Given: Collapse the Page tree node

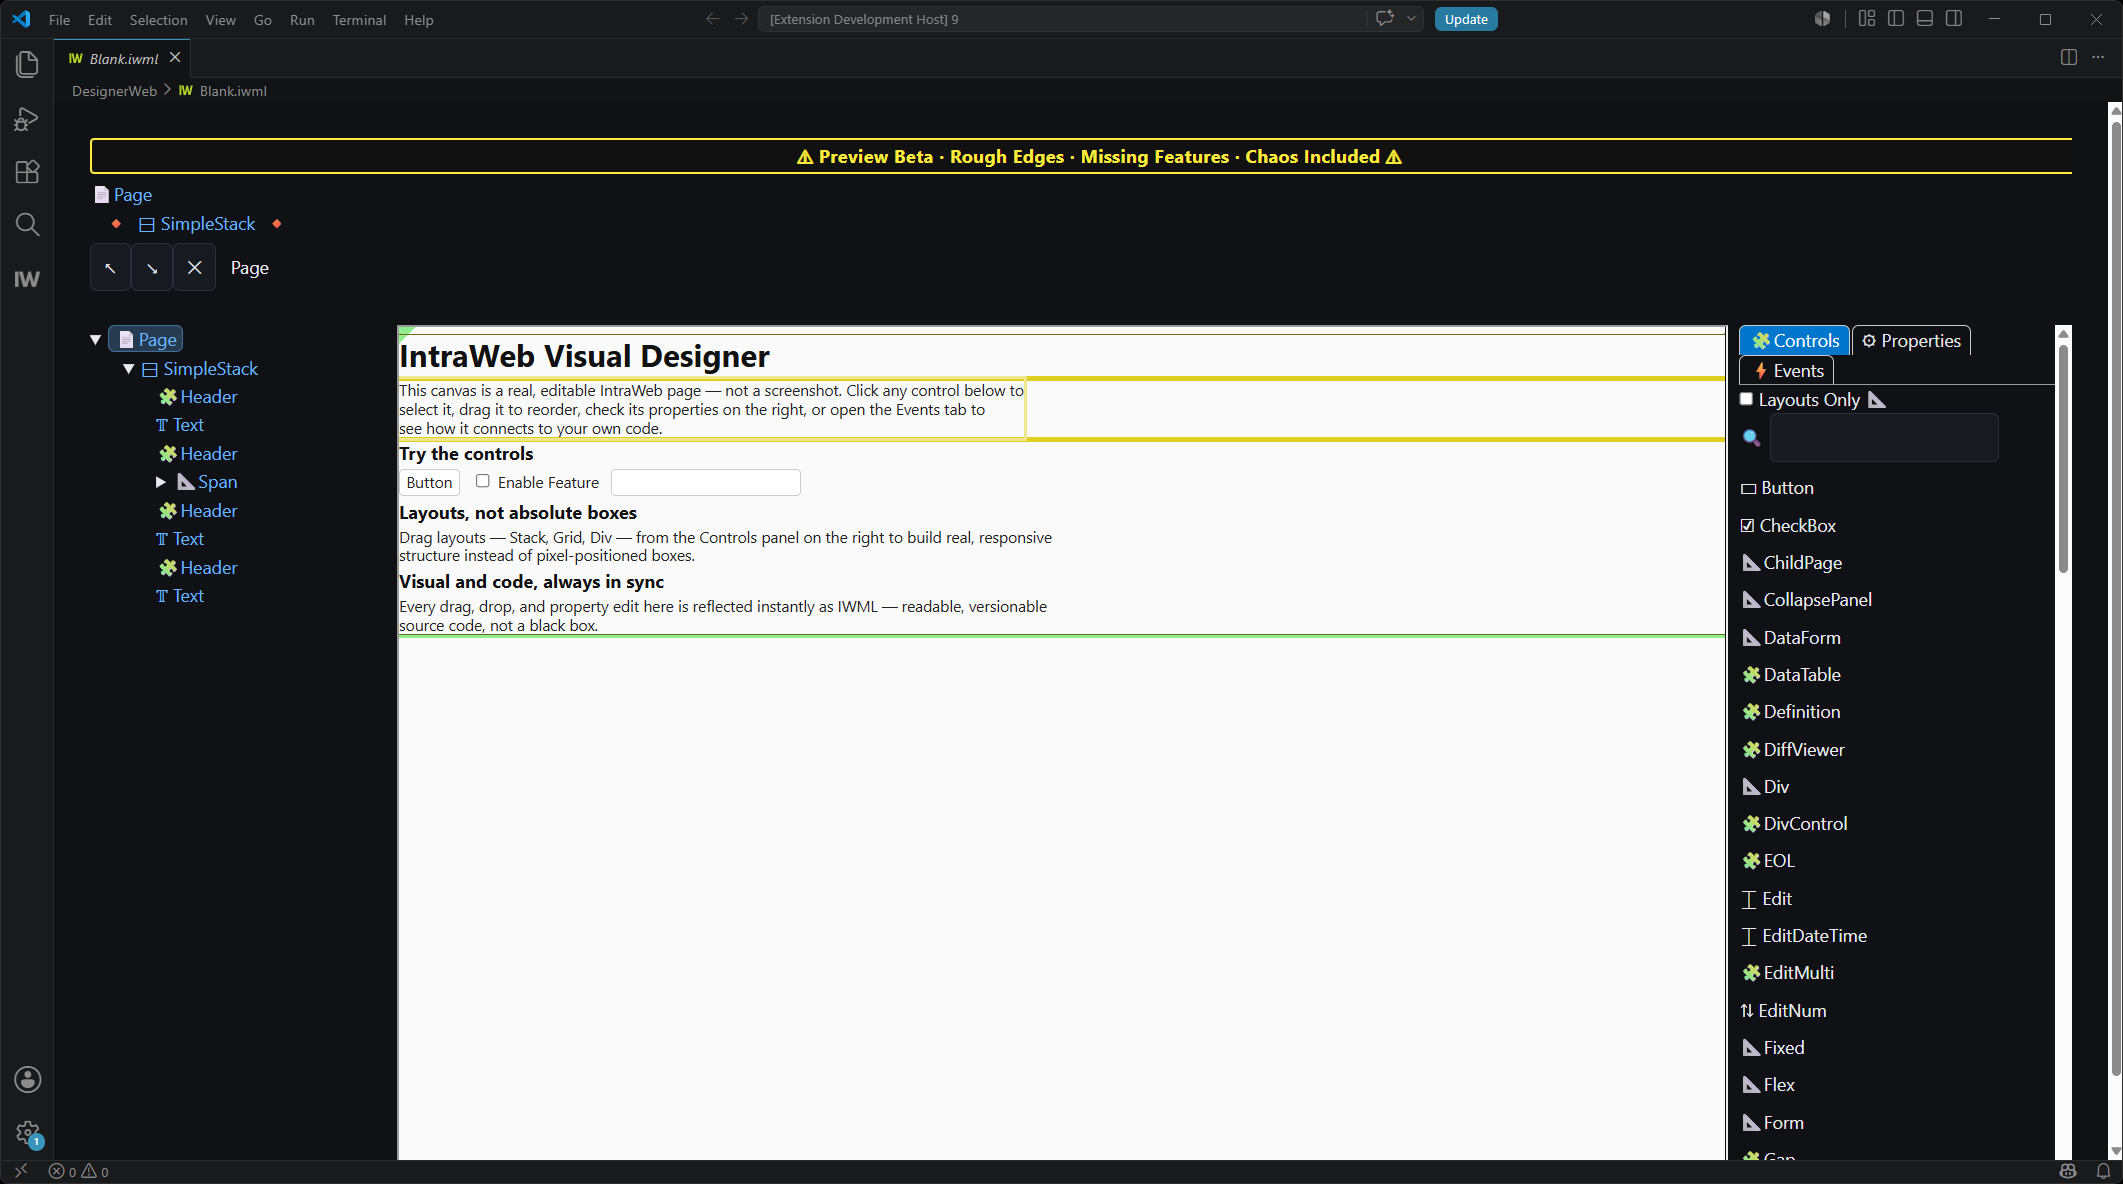Looking at the screenshot, I should pos(95,340).
